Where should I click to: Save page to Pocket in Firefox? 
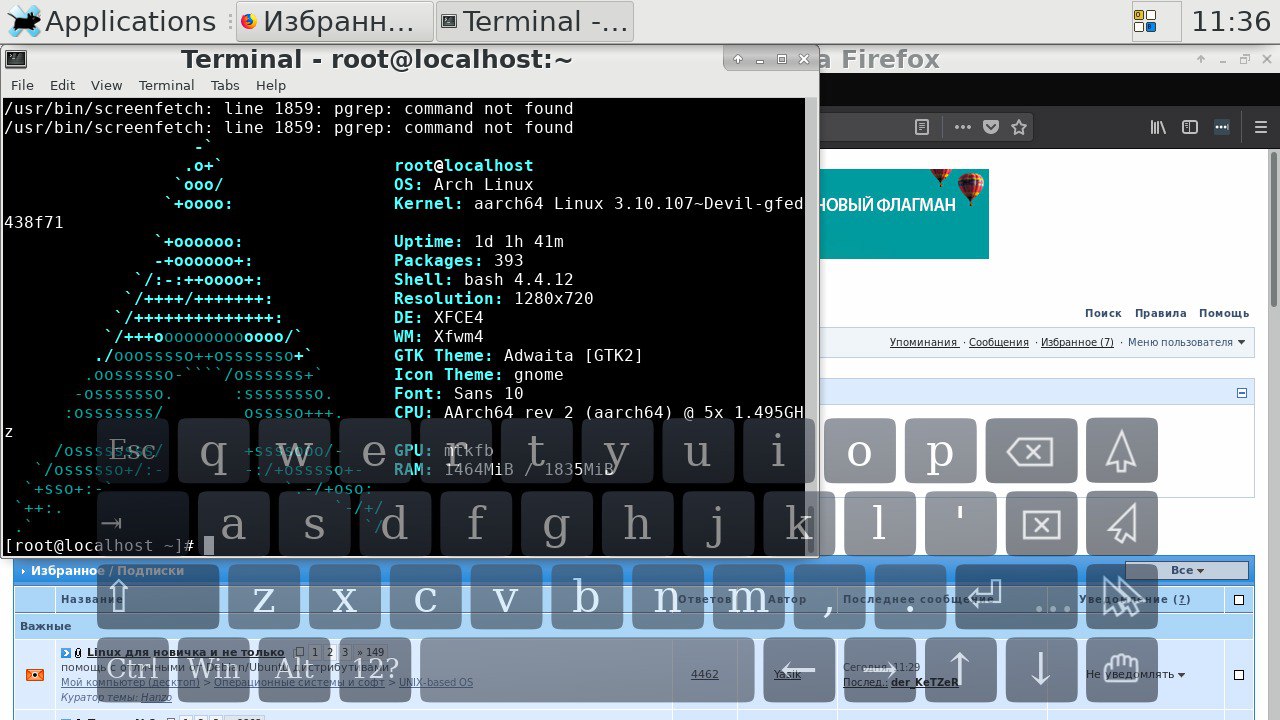point(990,127)
